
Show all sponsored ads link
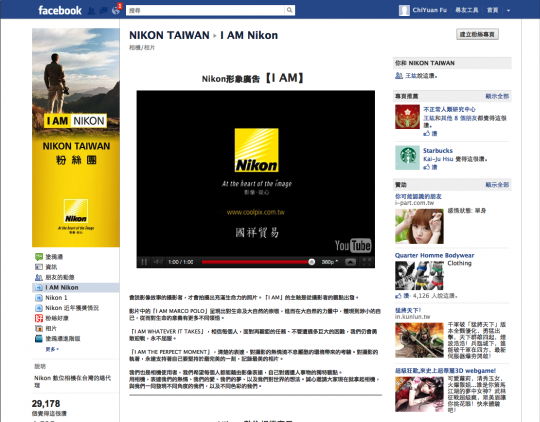[497, 185]
